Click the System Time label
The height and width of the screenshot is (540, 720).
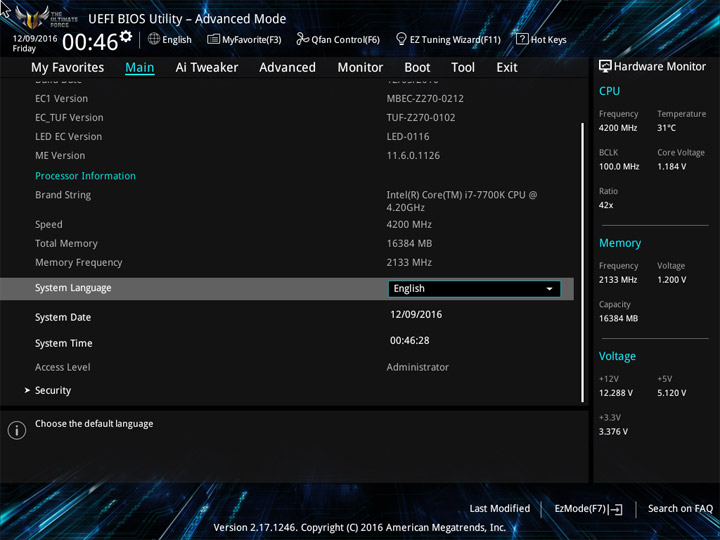[64, 343]
